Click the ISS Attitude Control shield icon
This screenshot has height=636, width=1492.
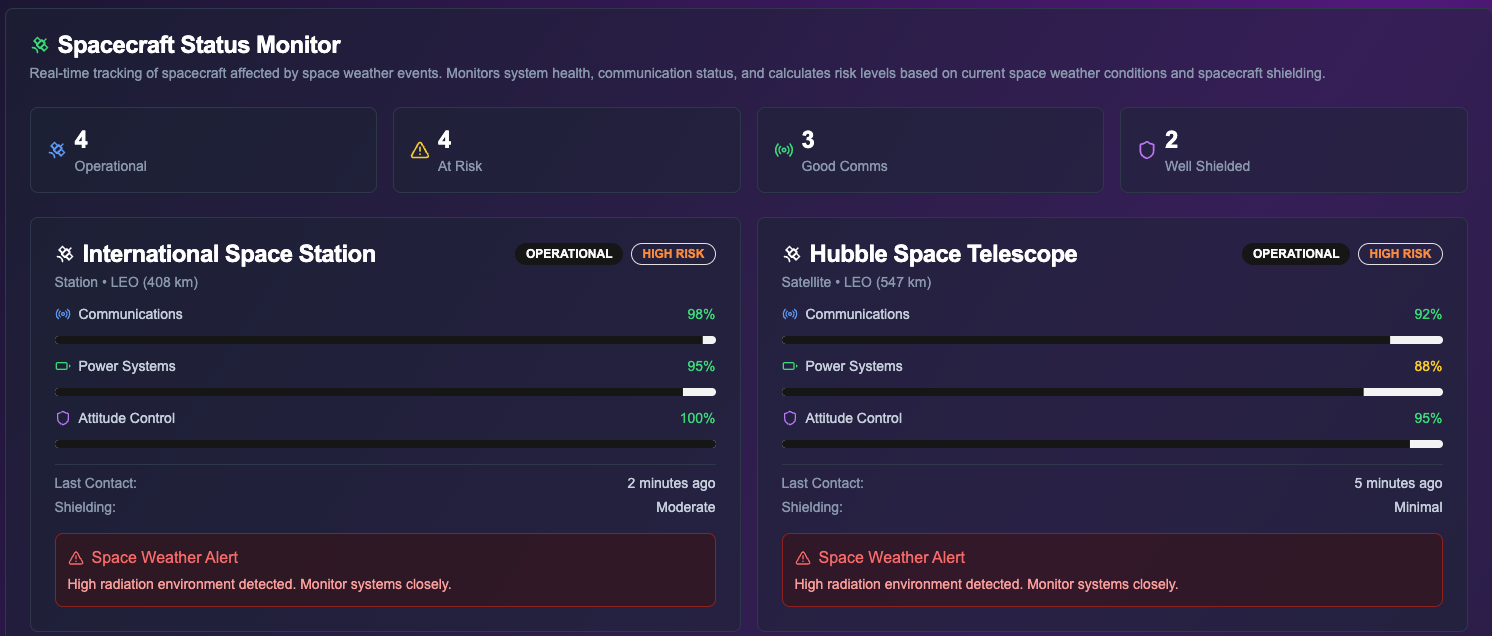coord(63,418)
